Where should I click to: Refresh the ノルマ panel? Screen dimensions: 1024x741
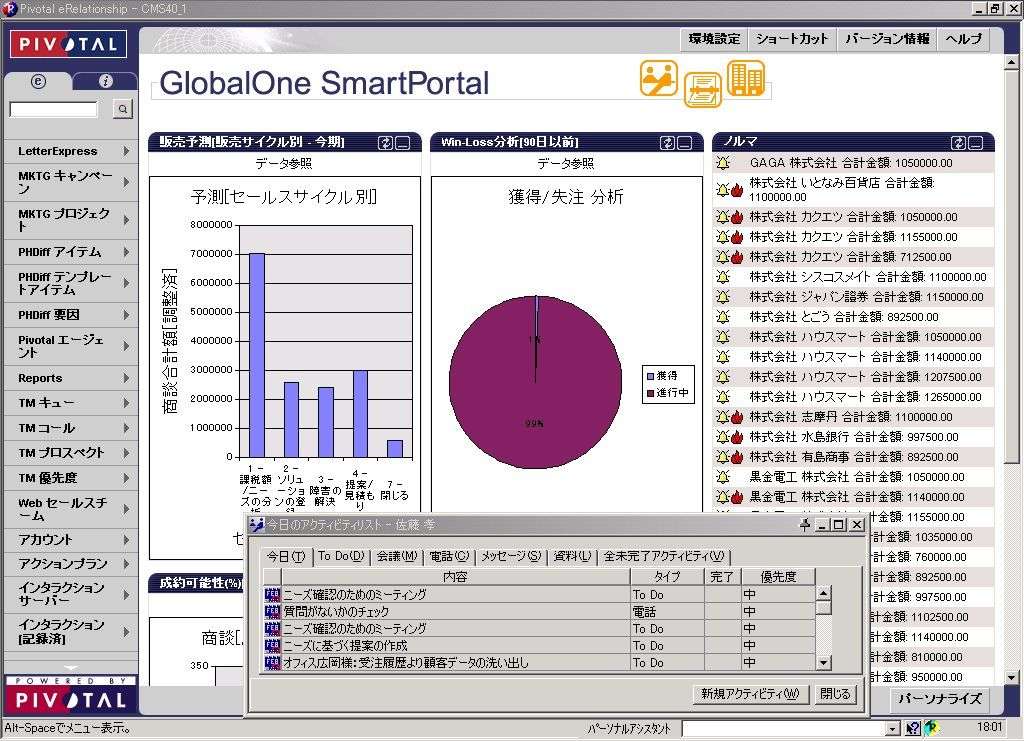pos(958,142)
